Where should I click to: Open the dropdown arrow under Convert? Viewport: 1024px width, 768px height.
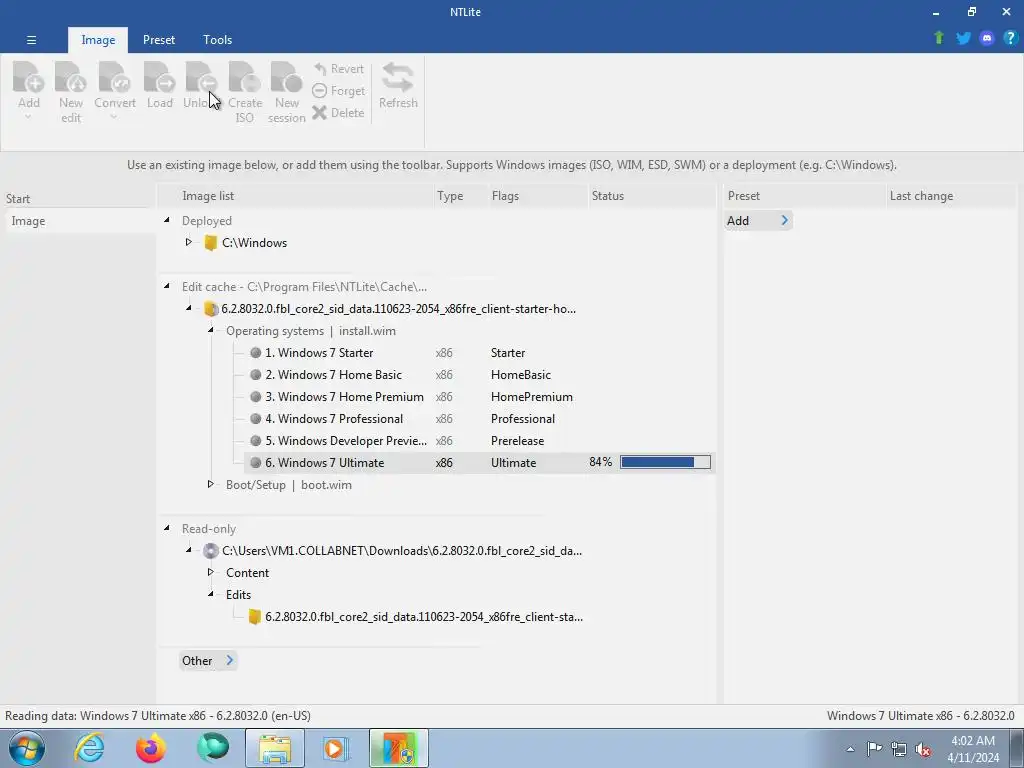(x=114, y=118)
